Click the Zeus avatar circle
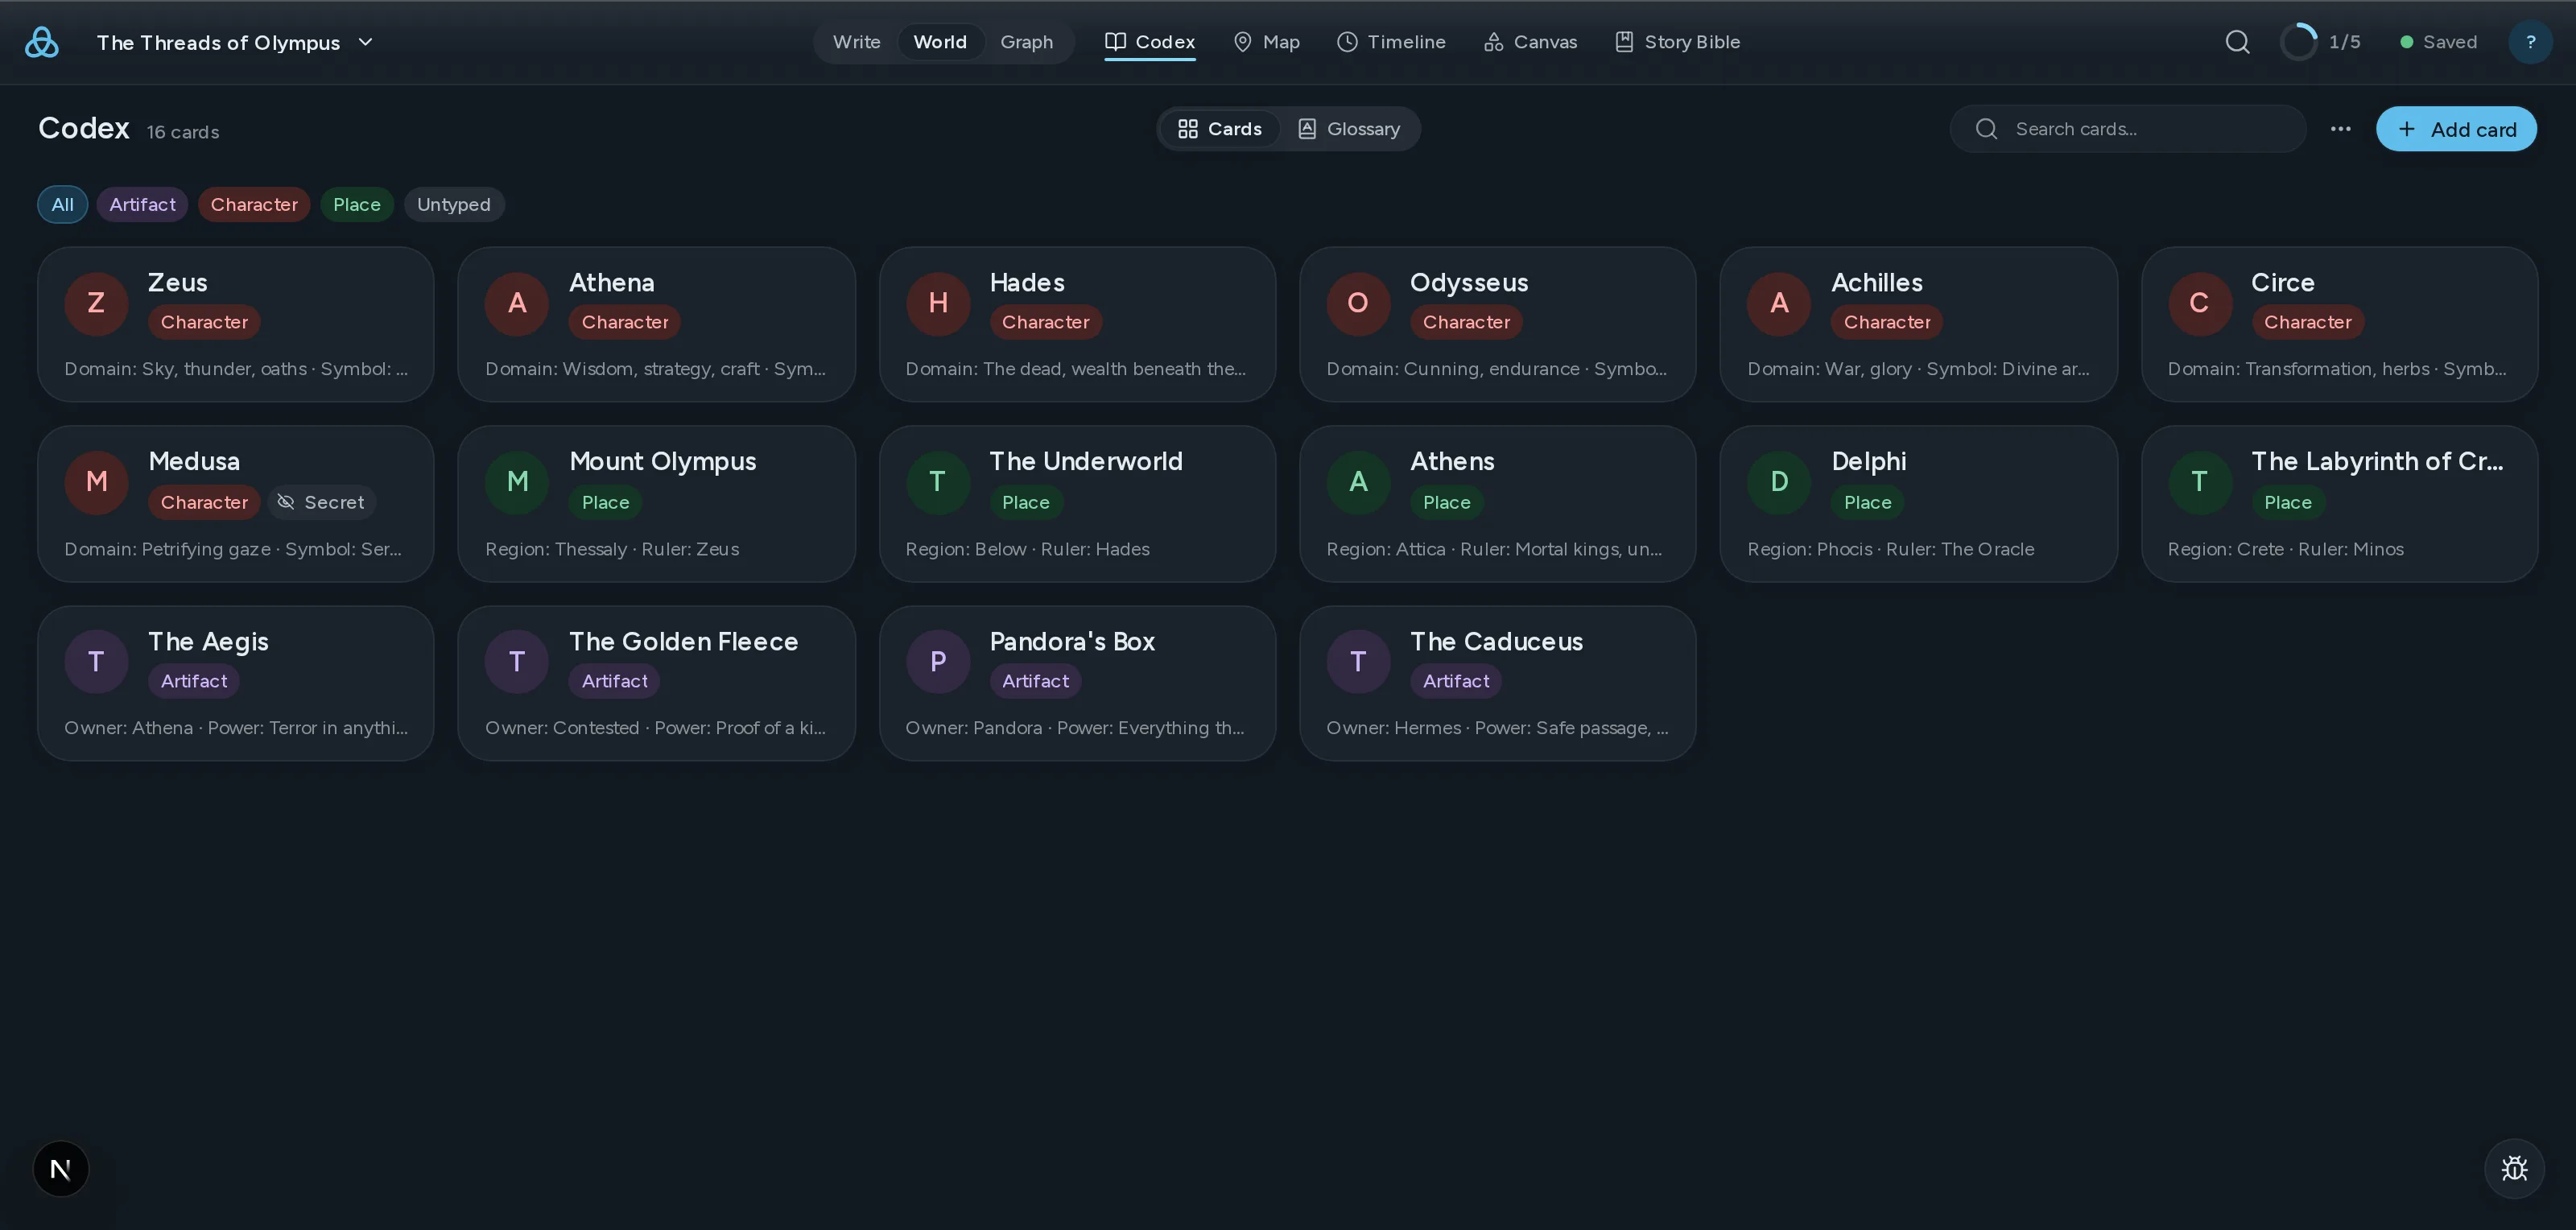 point(96,303)
